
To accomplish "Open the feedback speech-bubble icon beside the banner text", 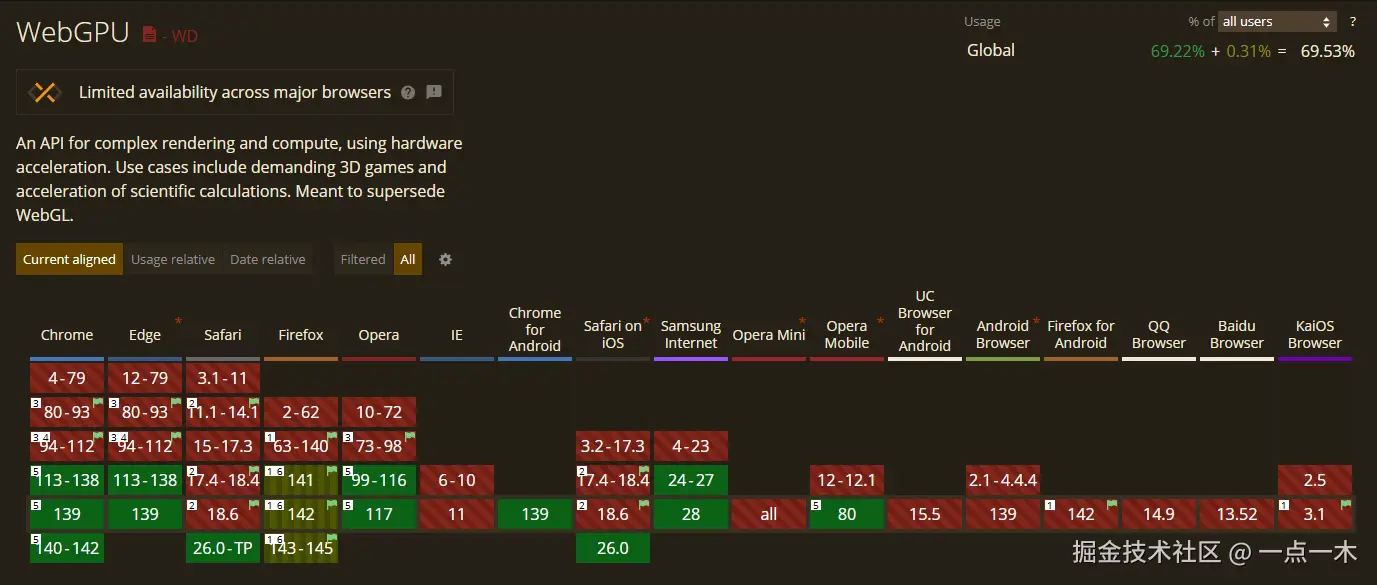I will coord(433,92).
